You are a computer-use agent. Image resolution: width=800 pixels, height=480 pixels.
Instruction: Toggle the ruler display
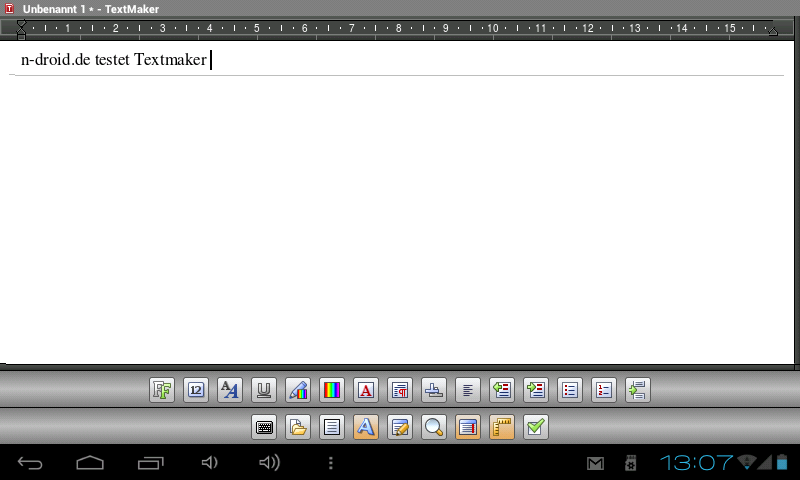(x=502, y=427)
